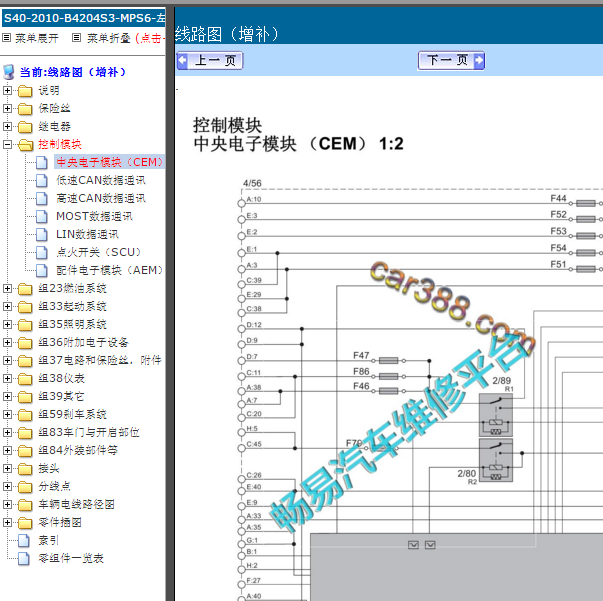
Task: Expand the 说明 folder node
Action: [x=7, y=90]
